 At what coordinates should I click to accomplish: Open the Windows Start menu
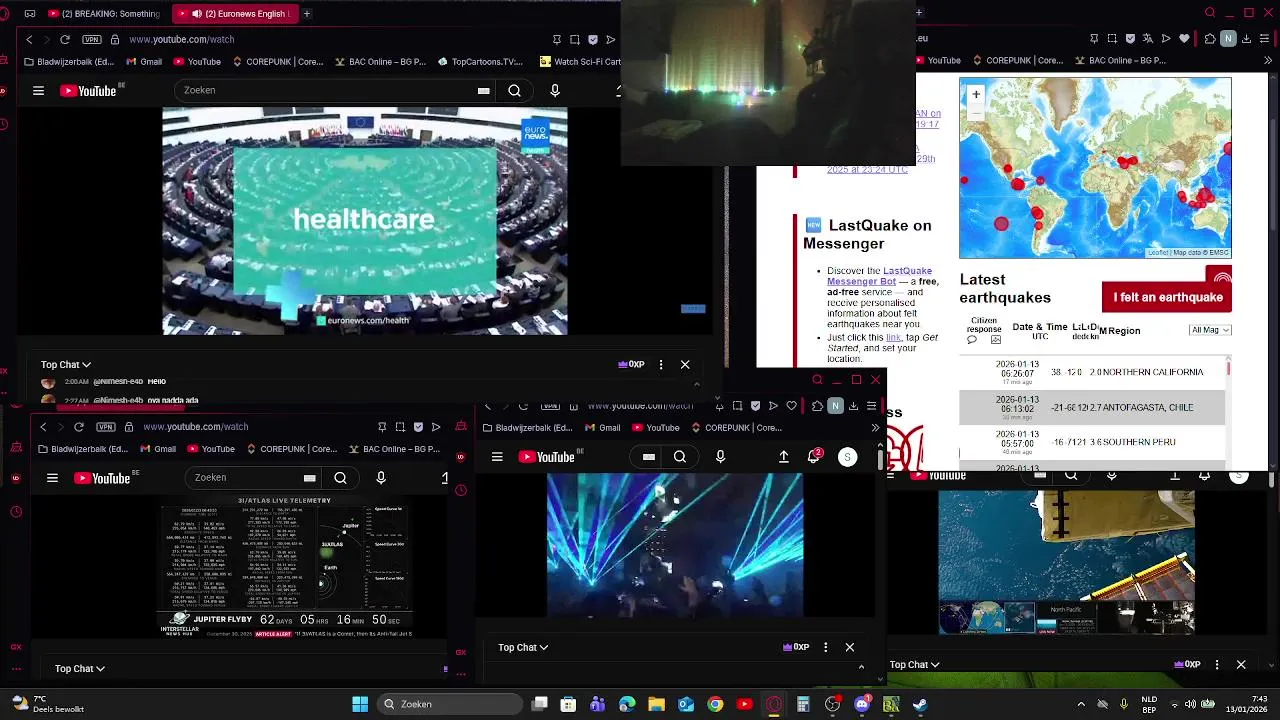coord(359,704)
